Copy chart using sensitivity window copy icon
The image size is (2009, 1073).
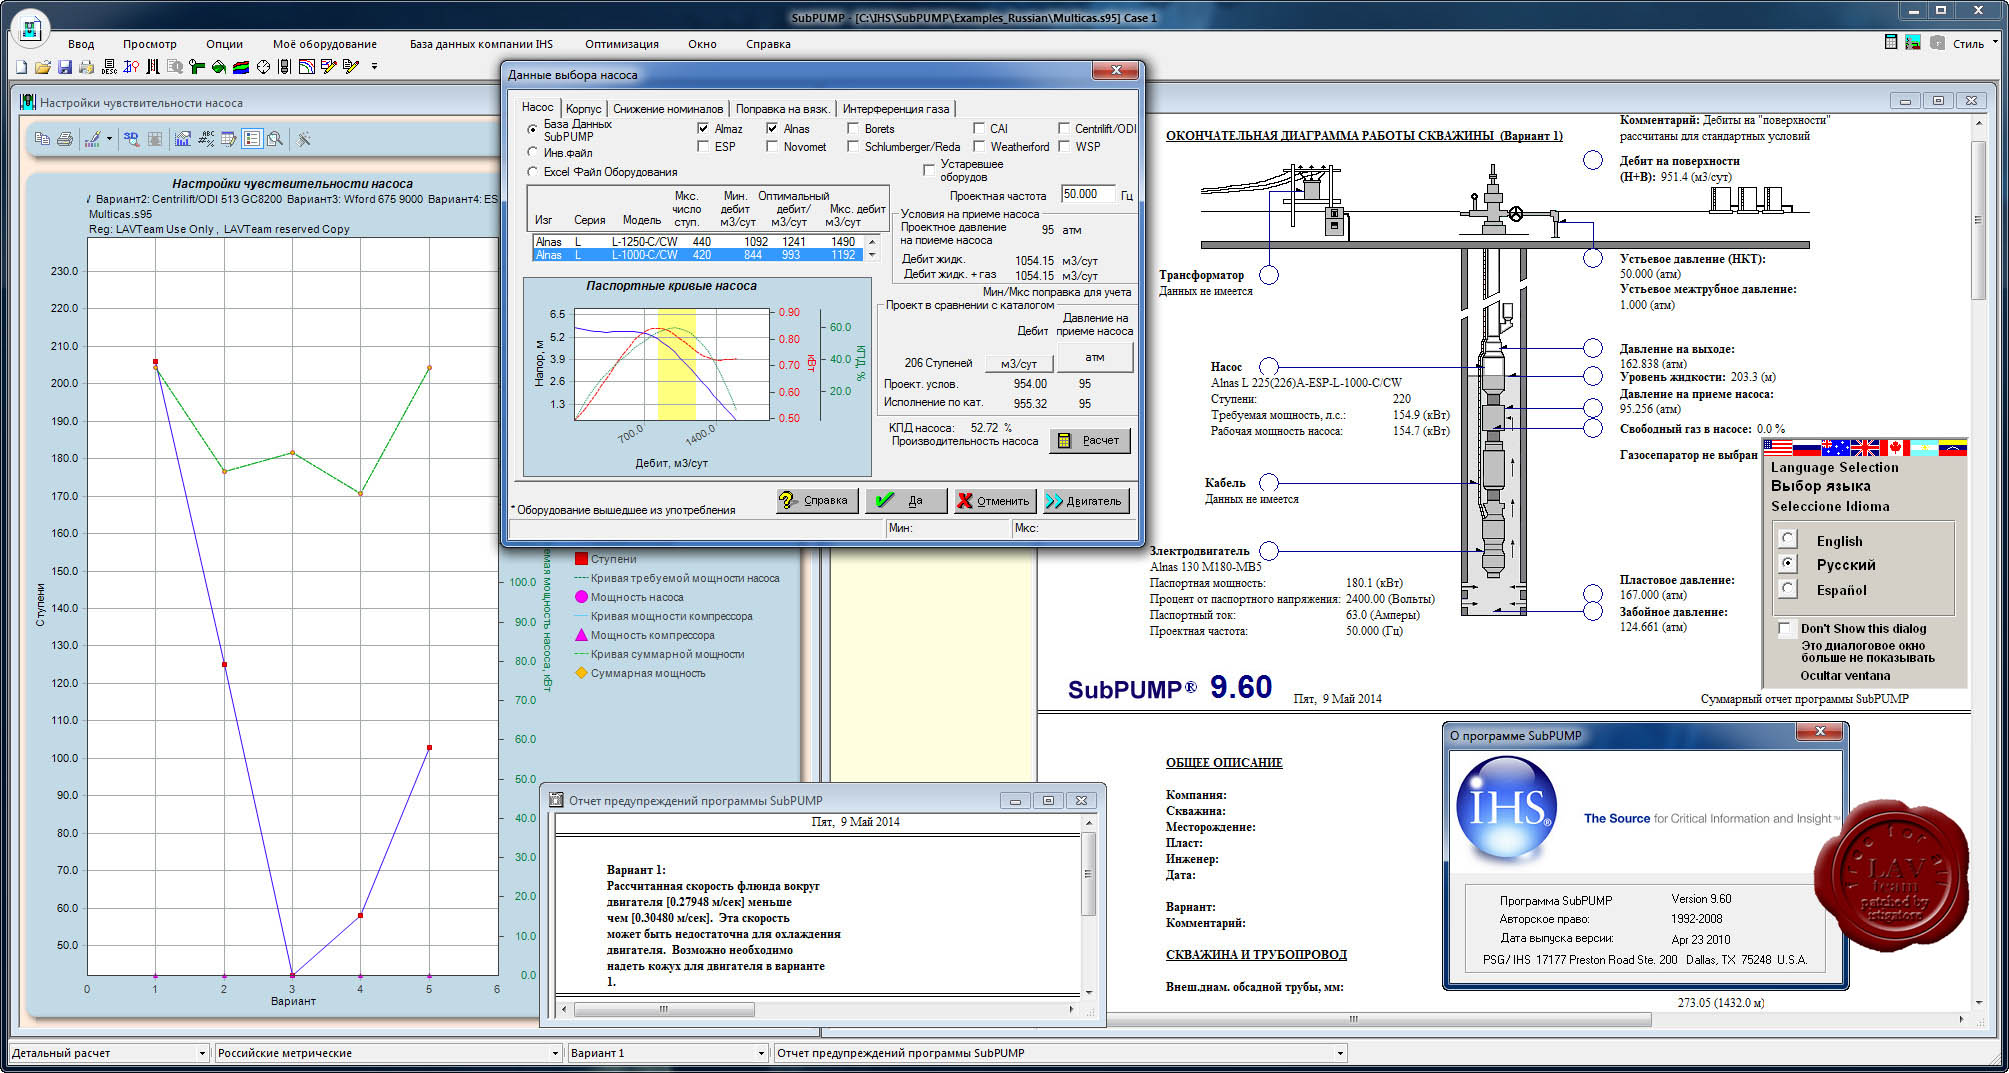coord(42,139)
